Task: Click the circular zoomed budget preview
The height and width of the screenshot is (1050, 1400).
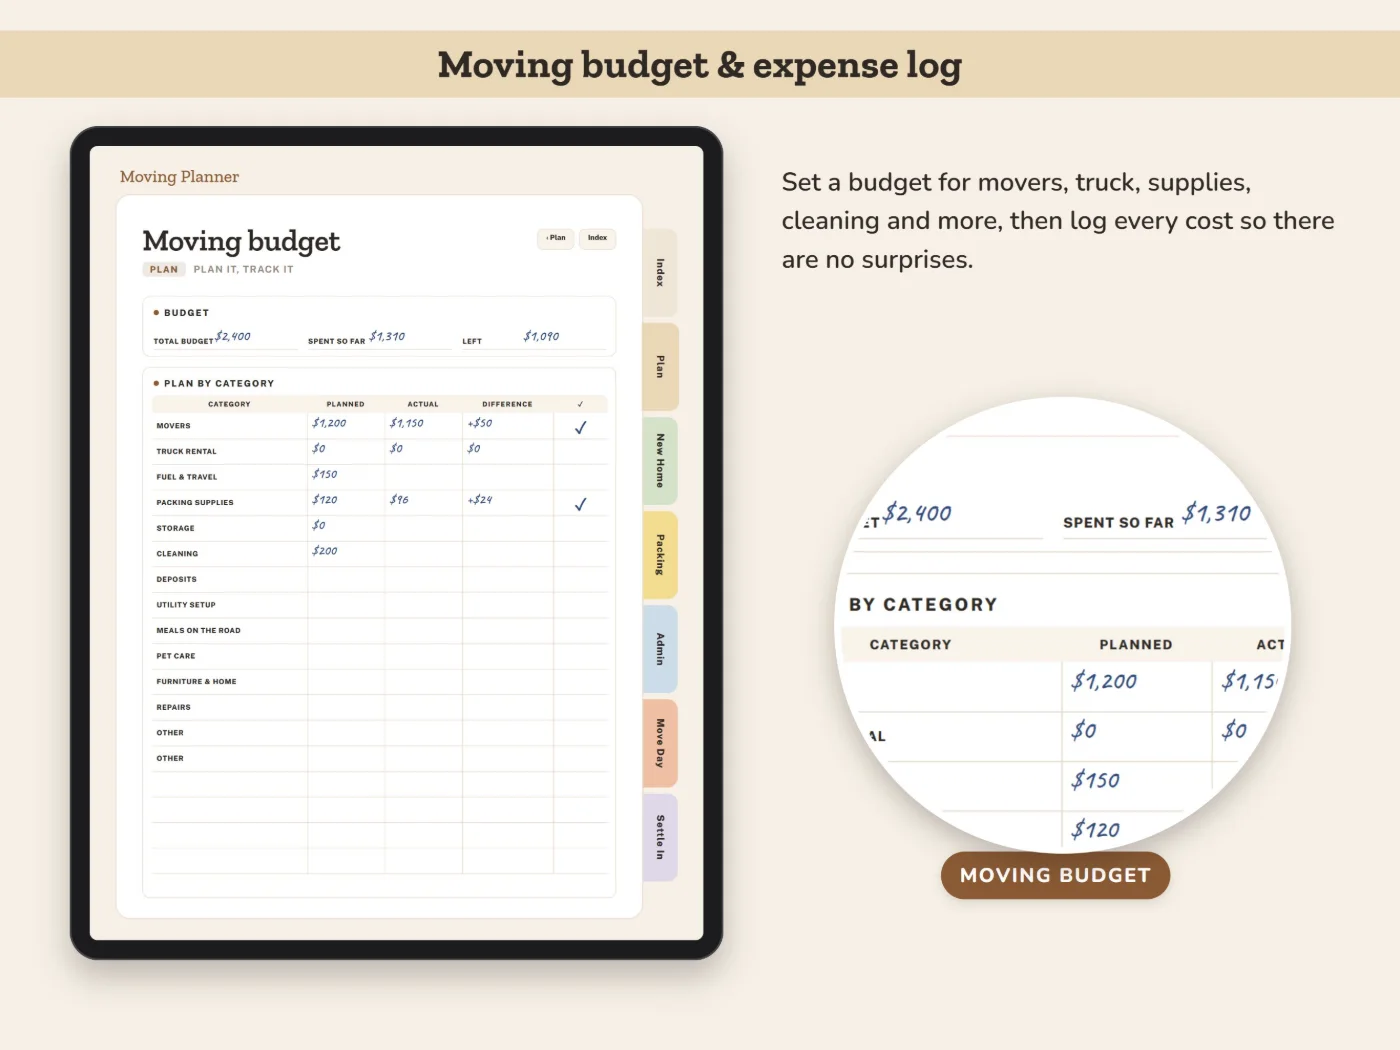Action: point(1063,626)
